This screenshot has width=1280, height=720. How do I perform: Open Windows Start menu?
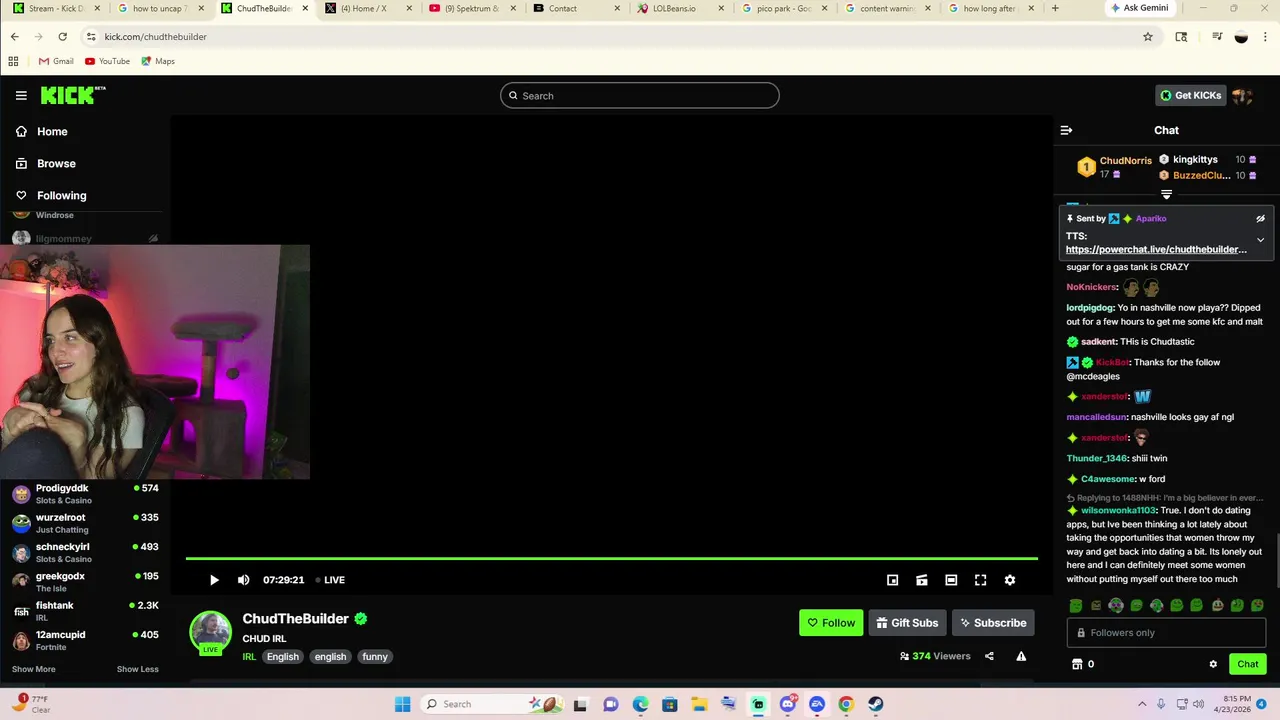[402, 704]
